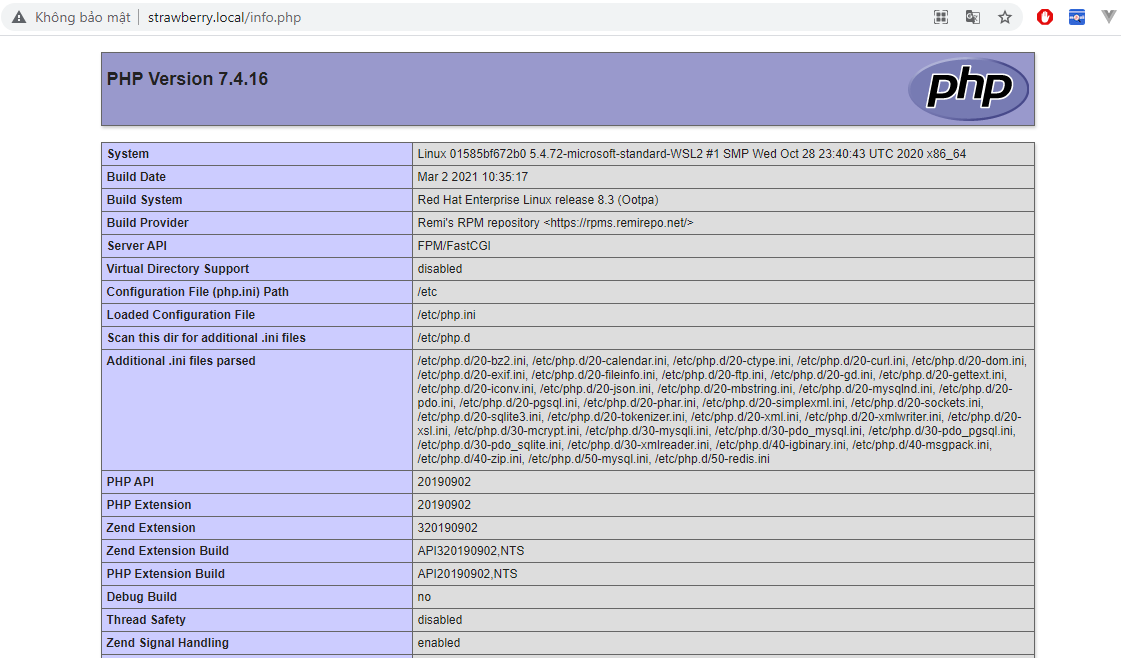Screen dimensions: 1121x658
Task: Select the enabled value for Zend Signal Handling
Action: pyautogui.click(x=439, y=642)
